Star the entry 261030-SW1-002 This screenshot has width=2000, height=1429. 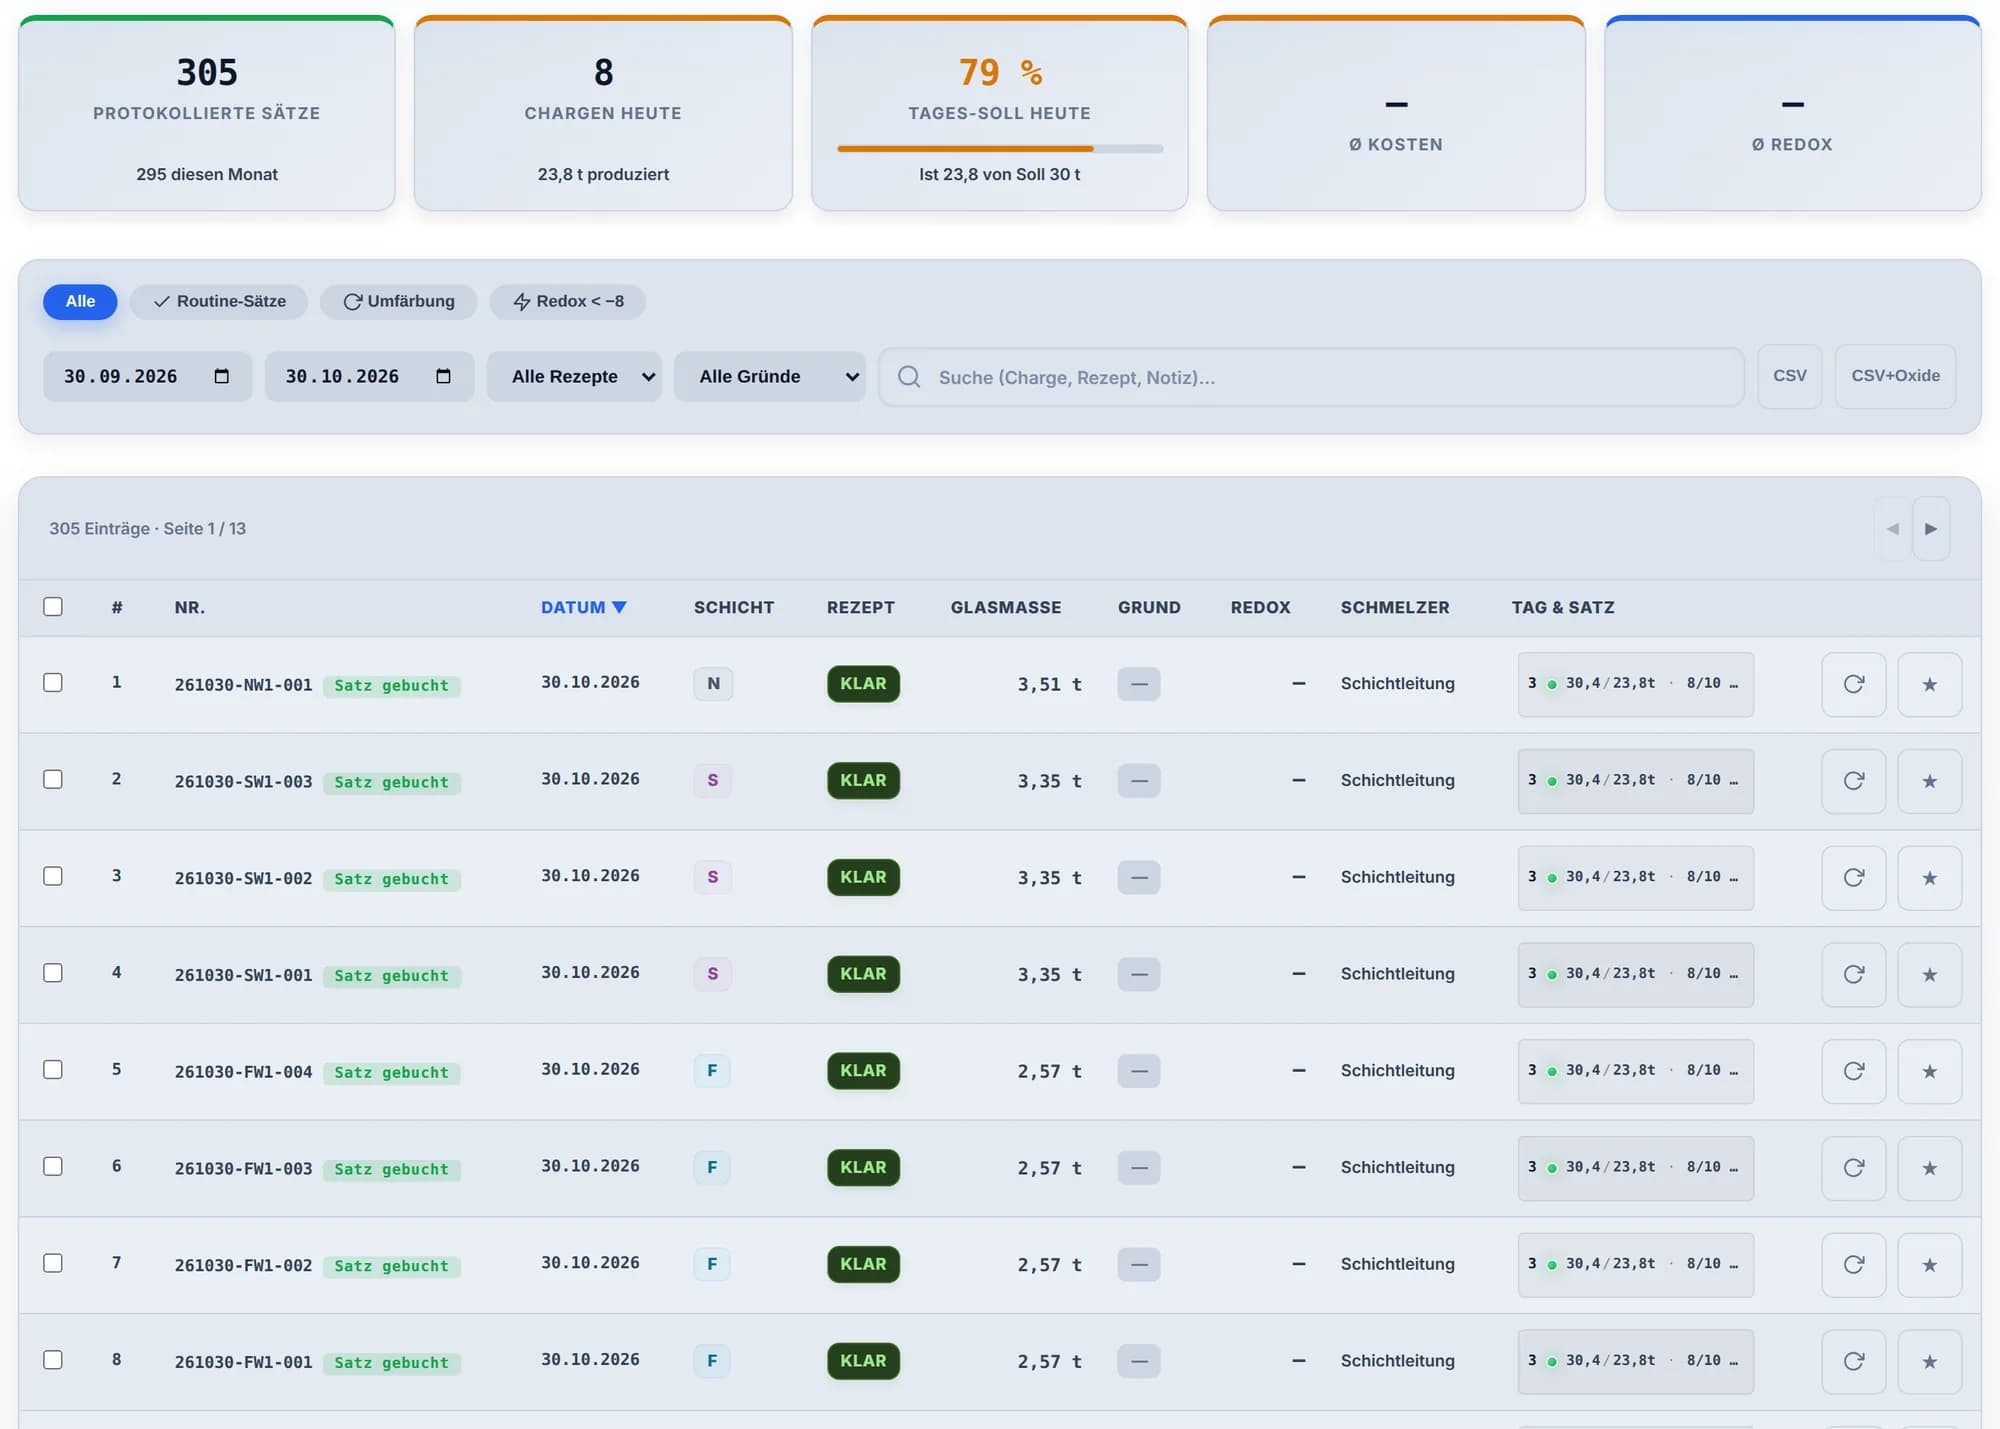point(1929,878)
